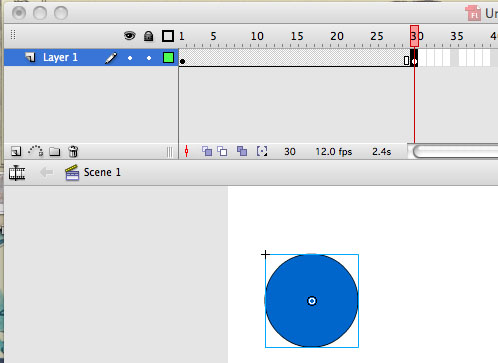The width and height of the screenshot is (498, 363).
Task: Enable Onion Skin mode
Action: 207,151
